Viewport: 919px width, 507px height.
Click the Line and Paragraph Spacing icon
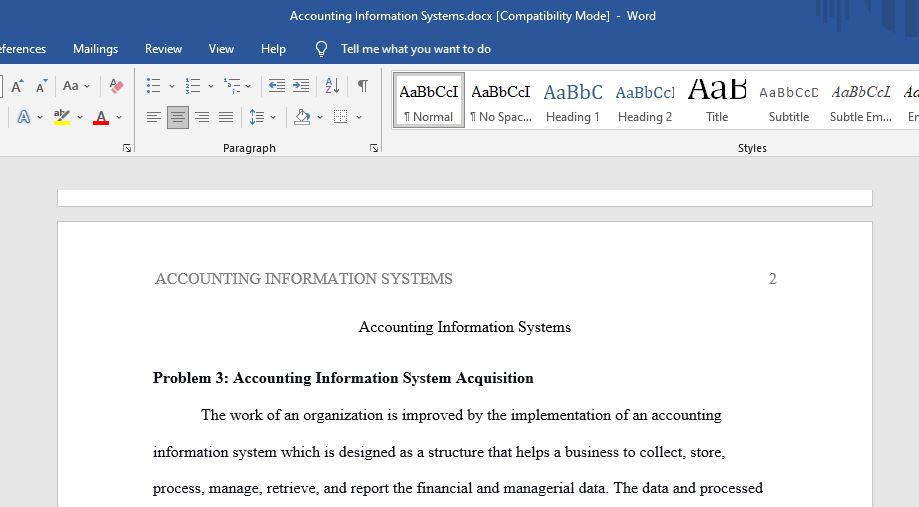tap(257, 117)
